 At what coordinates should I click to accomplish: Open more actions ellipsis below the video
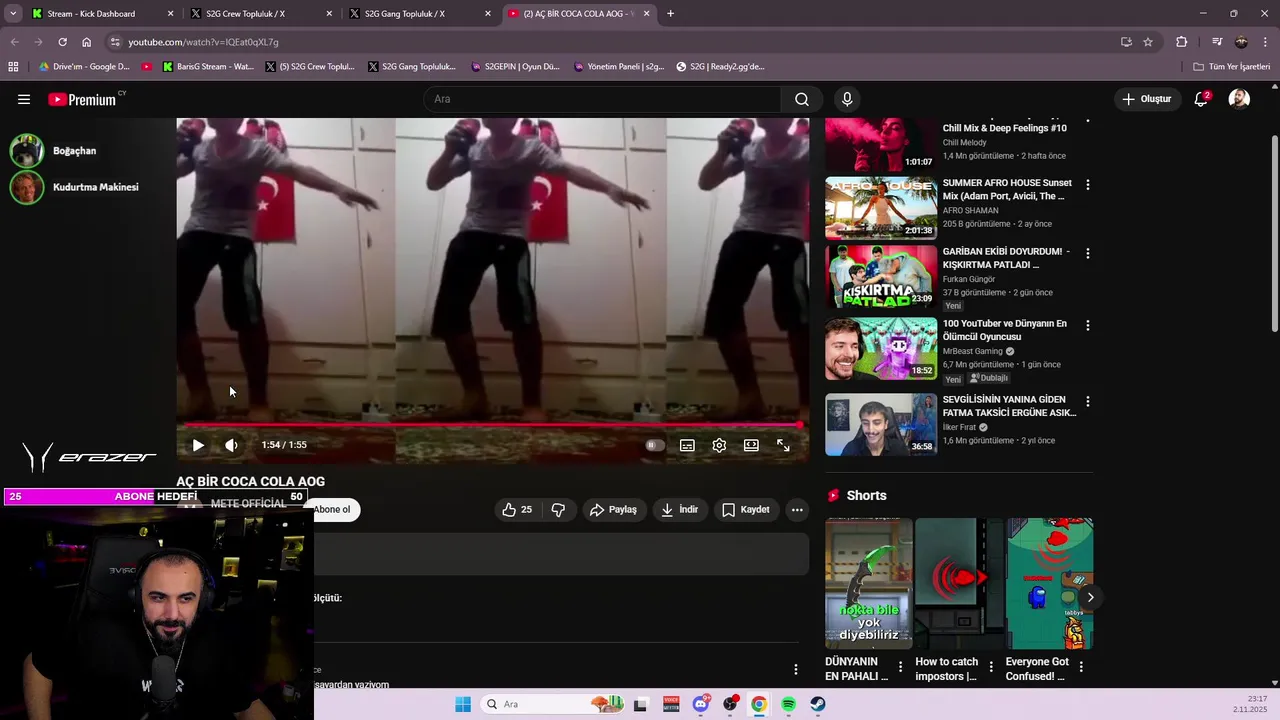tap(797, 510)
